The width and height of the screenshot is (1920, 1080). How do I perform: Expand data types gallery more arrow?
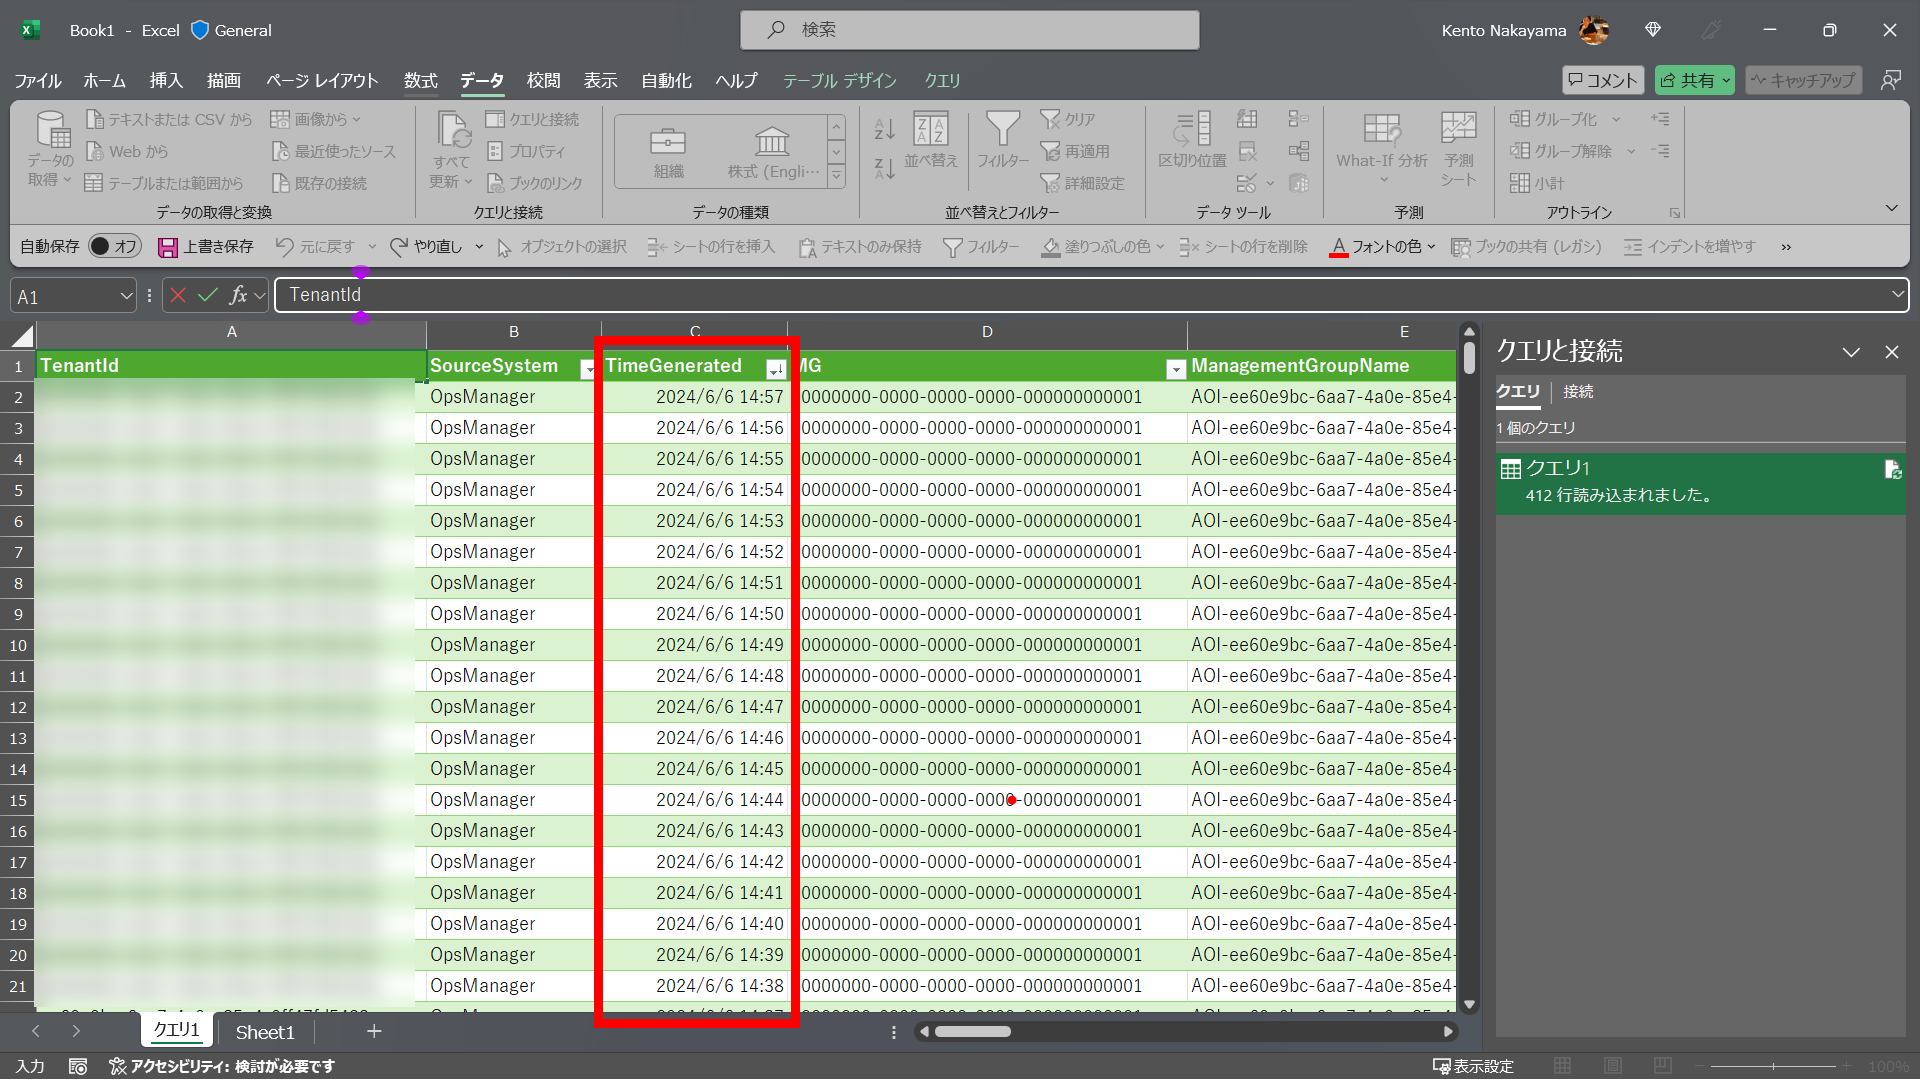tap(836, 176)
